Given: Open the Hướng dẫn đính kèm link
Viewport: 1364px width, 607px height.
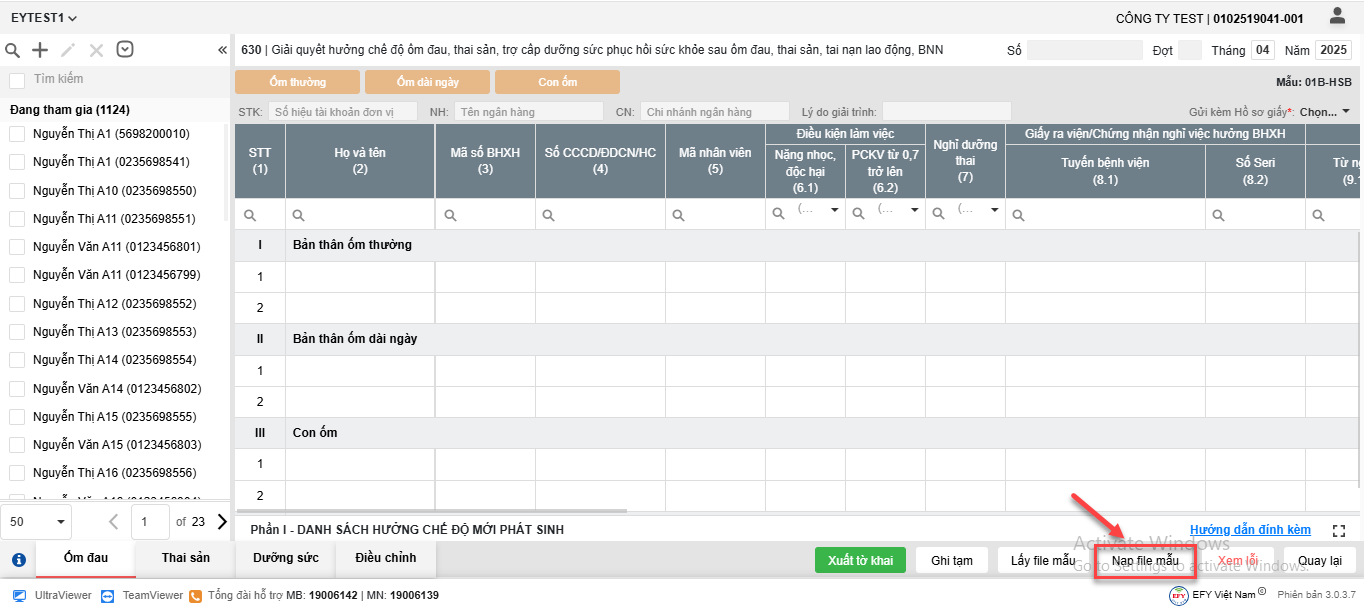Looking at the screenshot, I should (1250, 530).
